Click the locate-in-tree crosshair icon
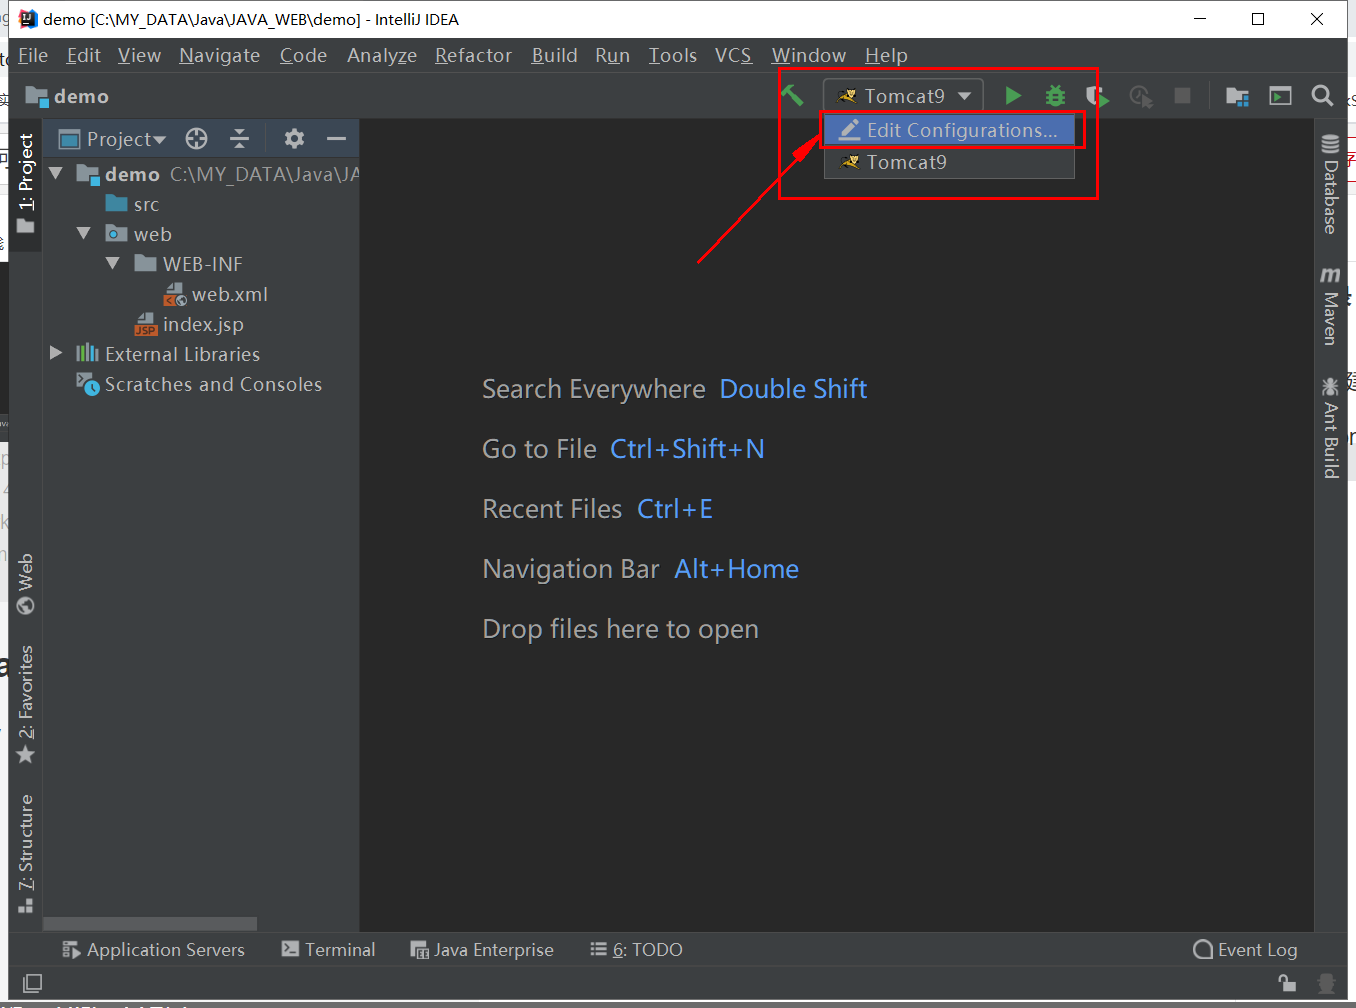 click(x=197, y=139)
